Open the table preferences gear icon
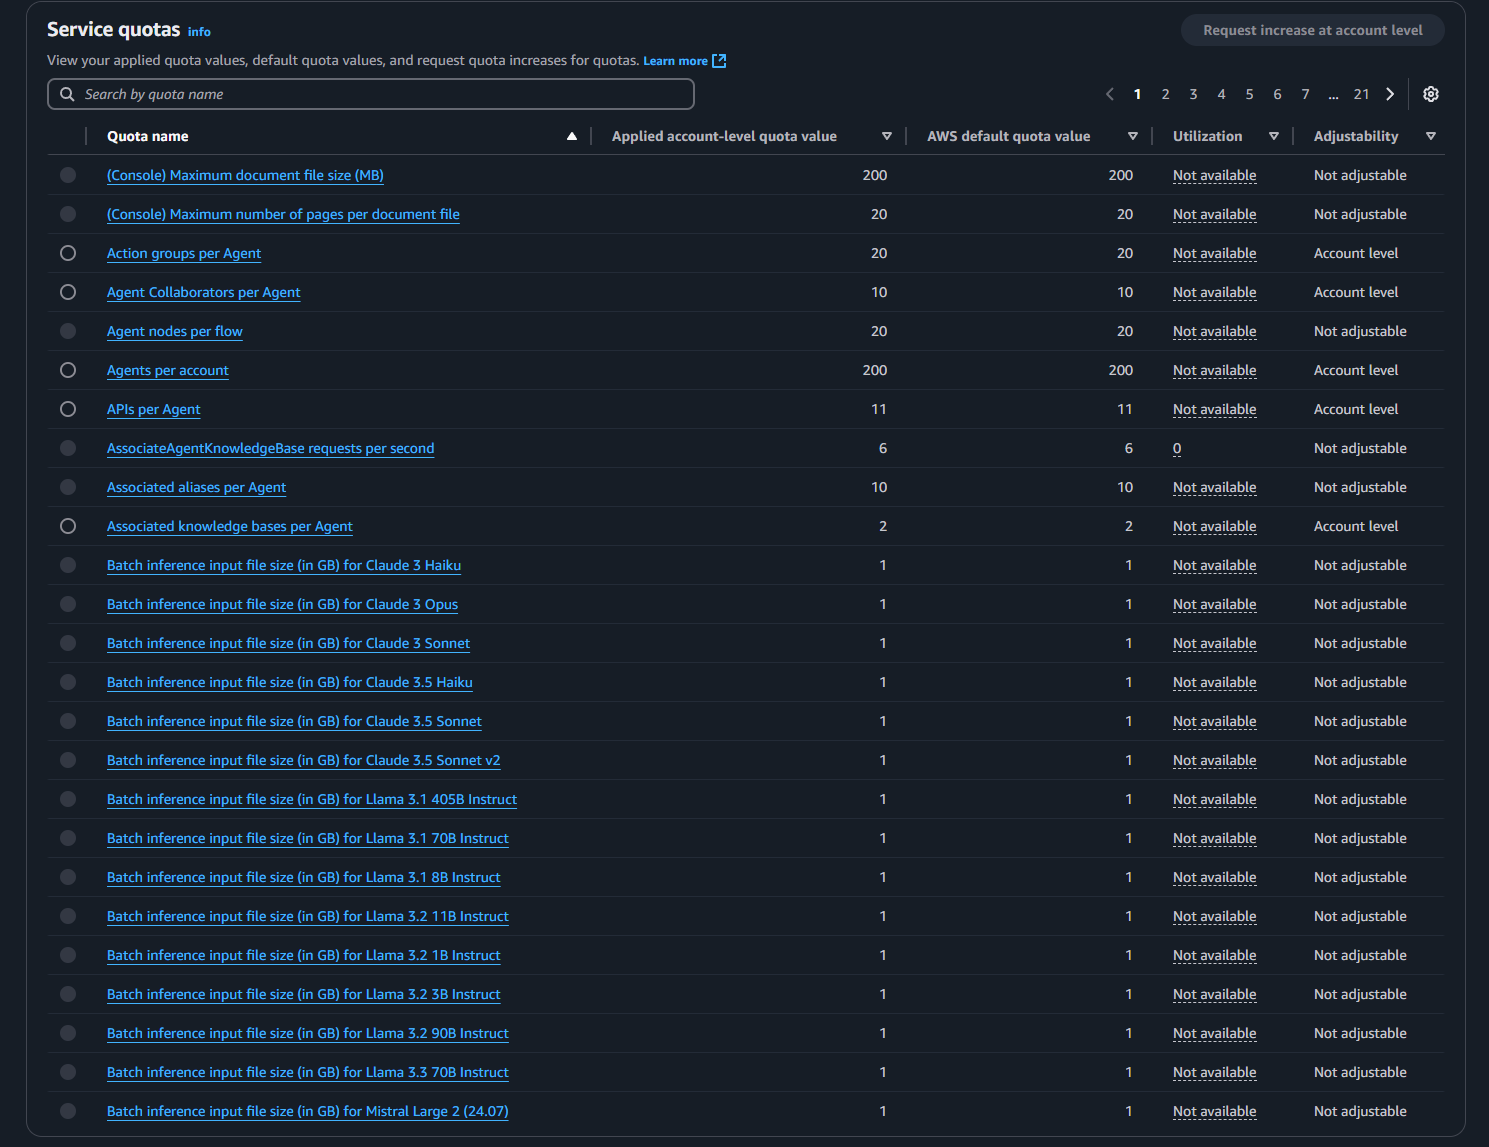Image resolution: width=1489 pixels, height=1147 pixels. (x=1431, y=94)
